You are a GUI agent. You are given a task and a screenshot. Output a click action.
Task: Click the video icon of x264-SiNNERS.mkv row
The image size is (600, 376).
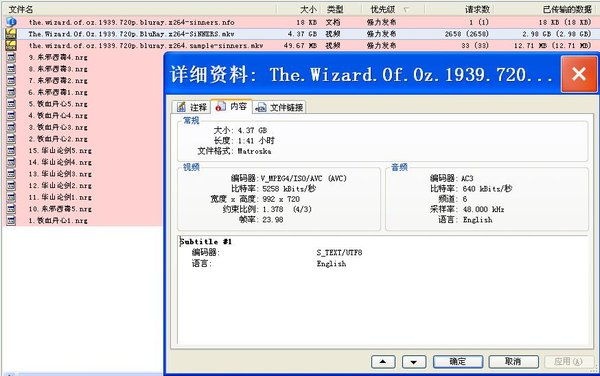click(x=11, y=34)
